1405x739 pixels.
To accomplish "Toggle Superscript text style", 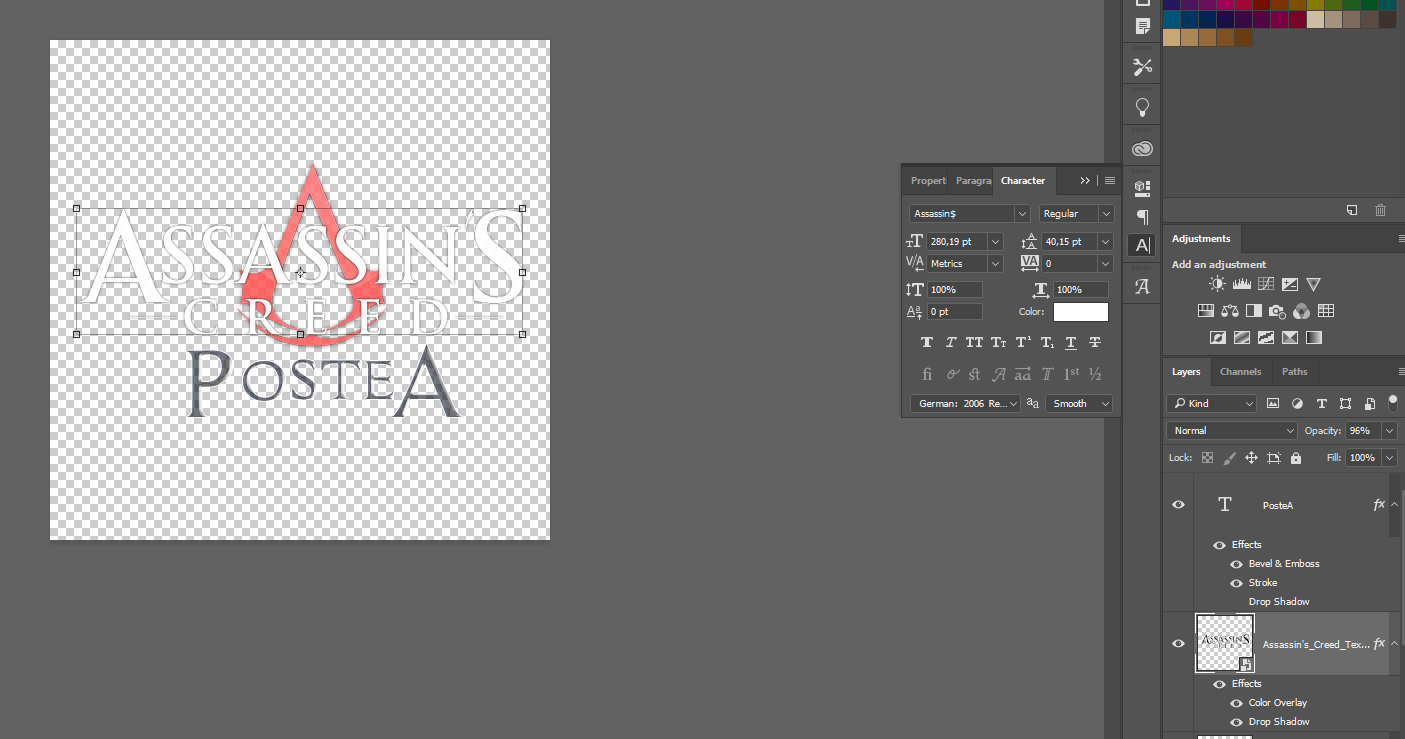I will click(1023, 343).
